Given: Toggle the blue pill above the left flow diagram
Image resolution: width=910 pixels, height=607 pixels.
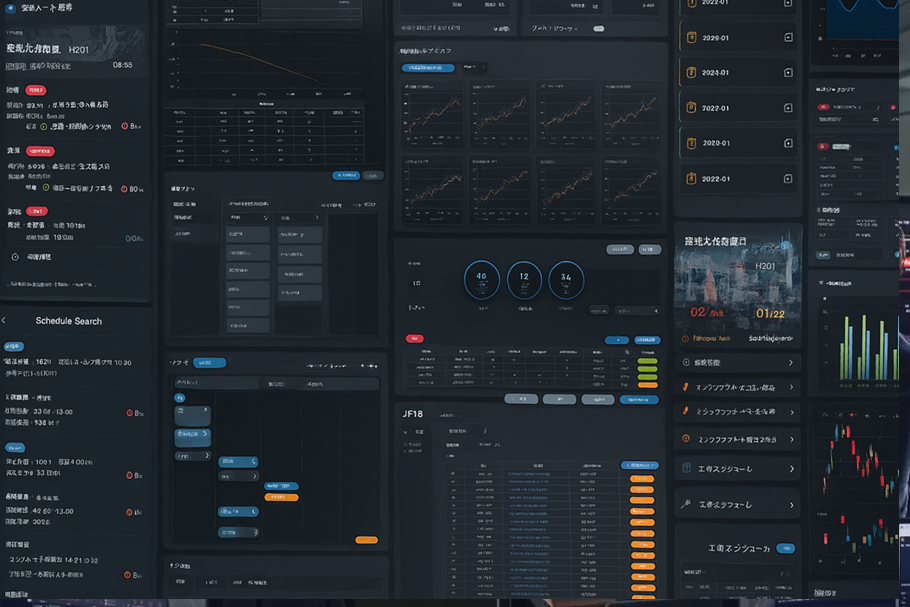Looking at the screenshot, I should (x=209, y=363).
